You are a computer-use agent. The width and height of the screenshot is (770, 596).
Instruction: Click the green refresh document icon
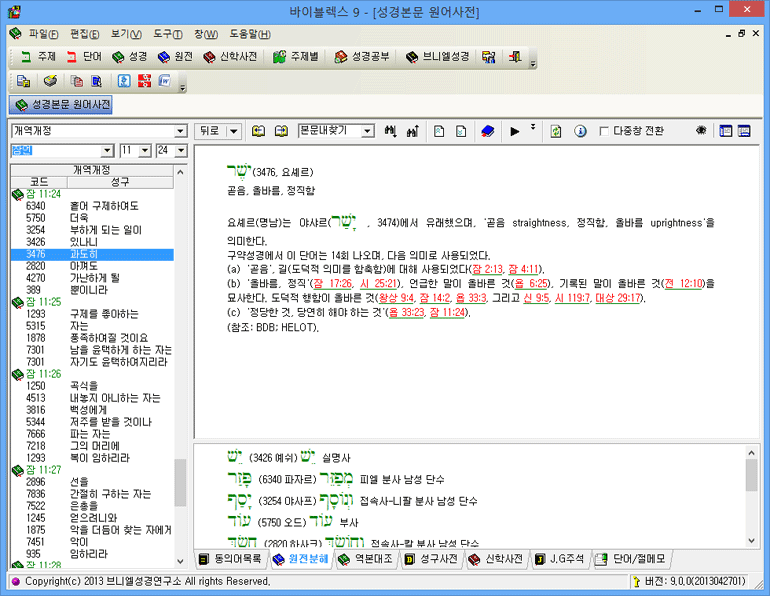pyautogui.click(x=555, y=131)
